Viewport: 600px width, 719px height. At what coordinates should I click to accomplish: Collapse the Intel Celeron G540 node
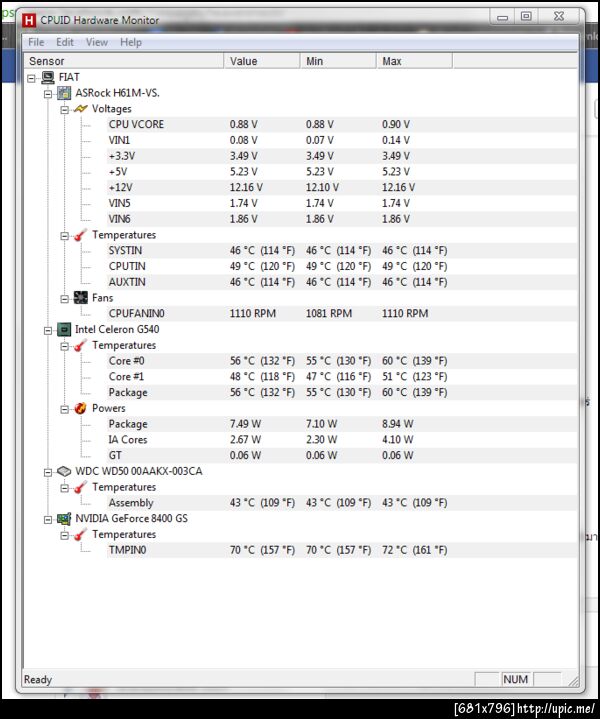[x=48, y=331]
